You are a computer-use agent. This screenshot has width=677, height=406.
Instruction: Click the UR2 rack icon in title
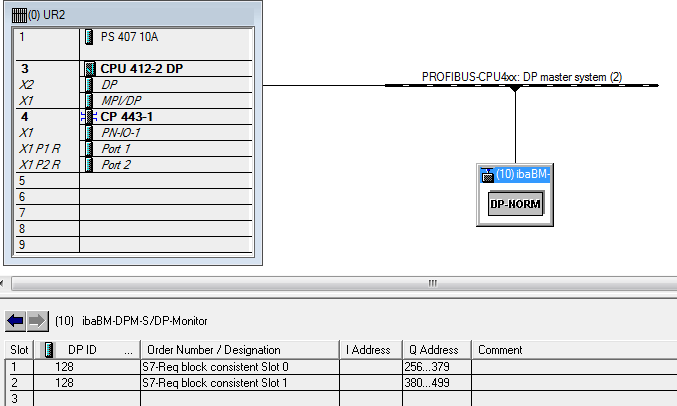click(x=19, y=15)
